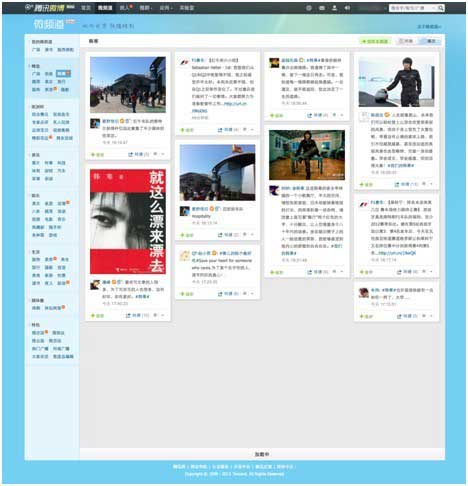
Task: Click the repost icon on the flame avatar post
Action: coord(309,115)
